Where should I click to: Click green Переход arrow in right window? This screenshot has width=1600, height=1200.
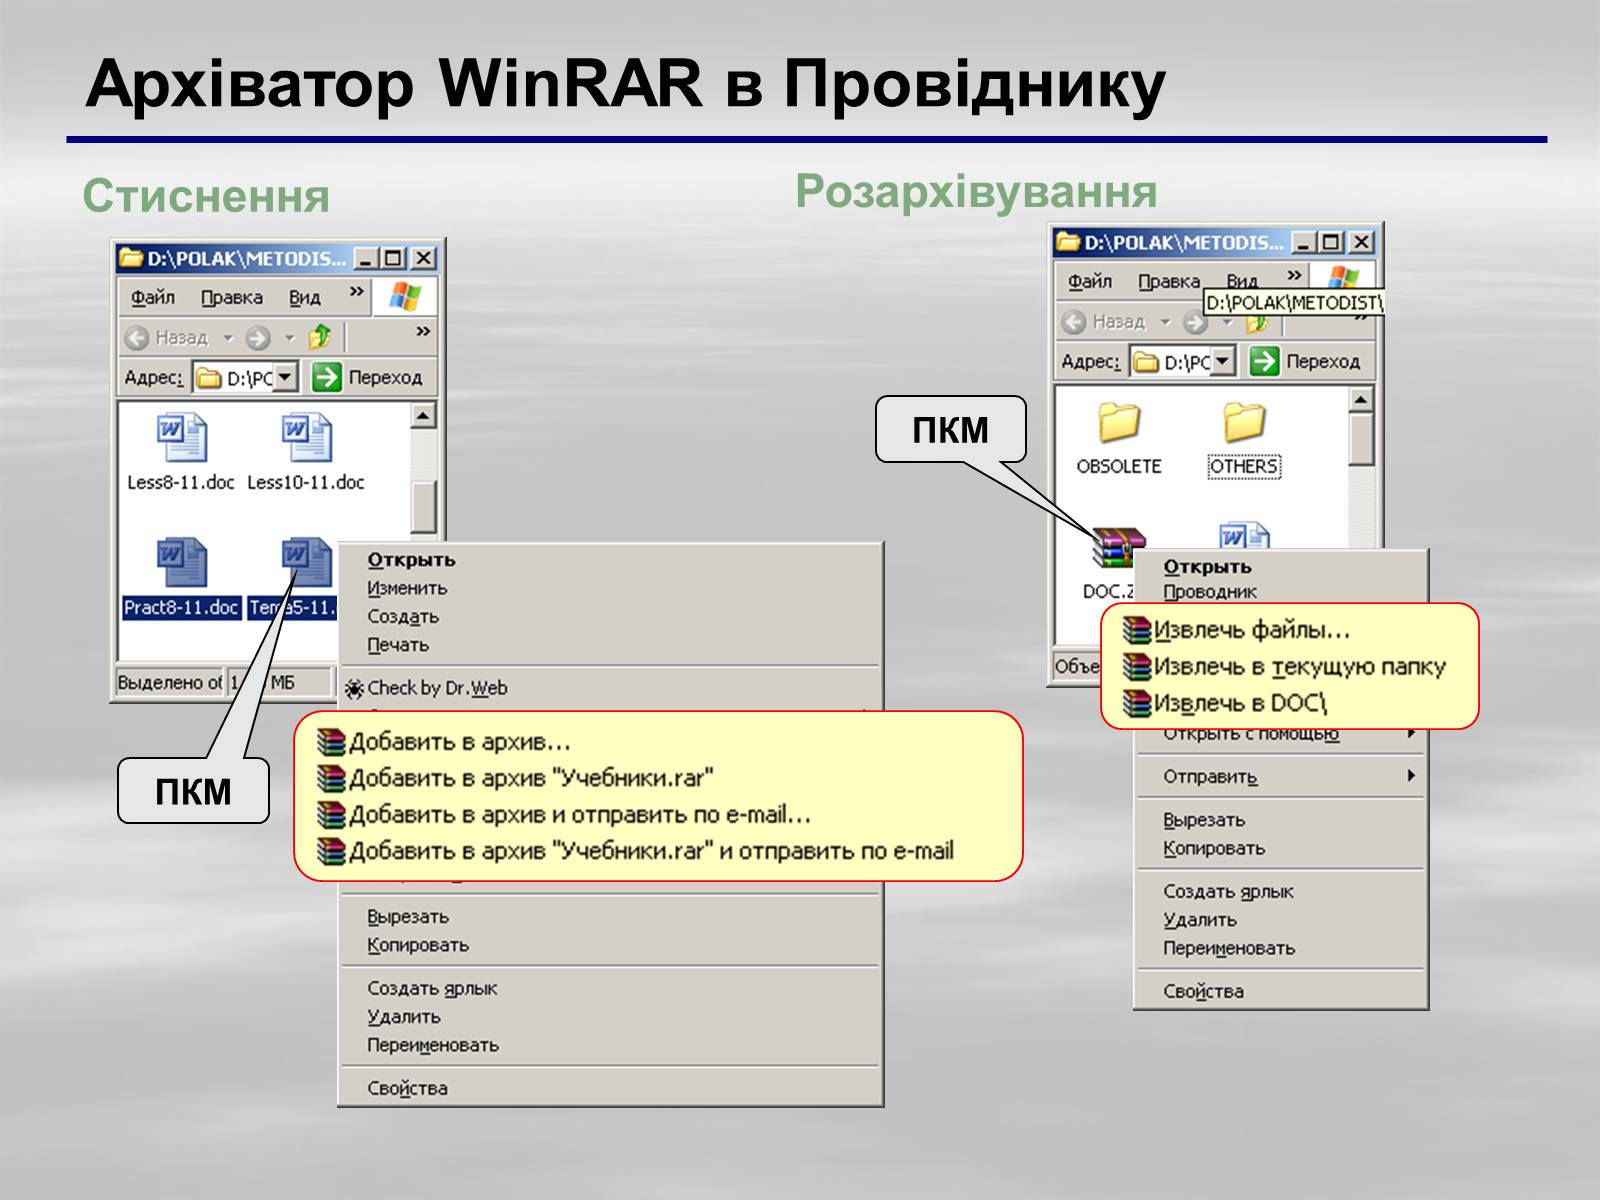[1264, 361]
